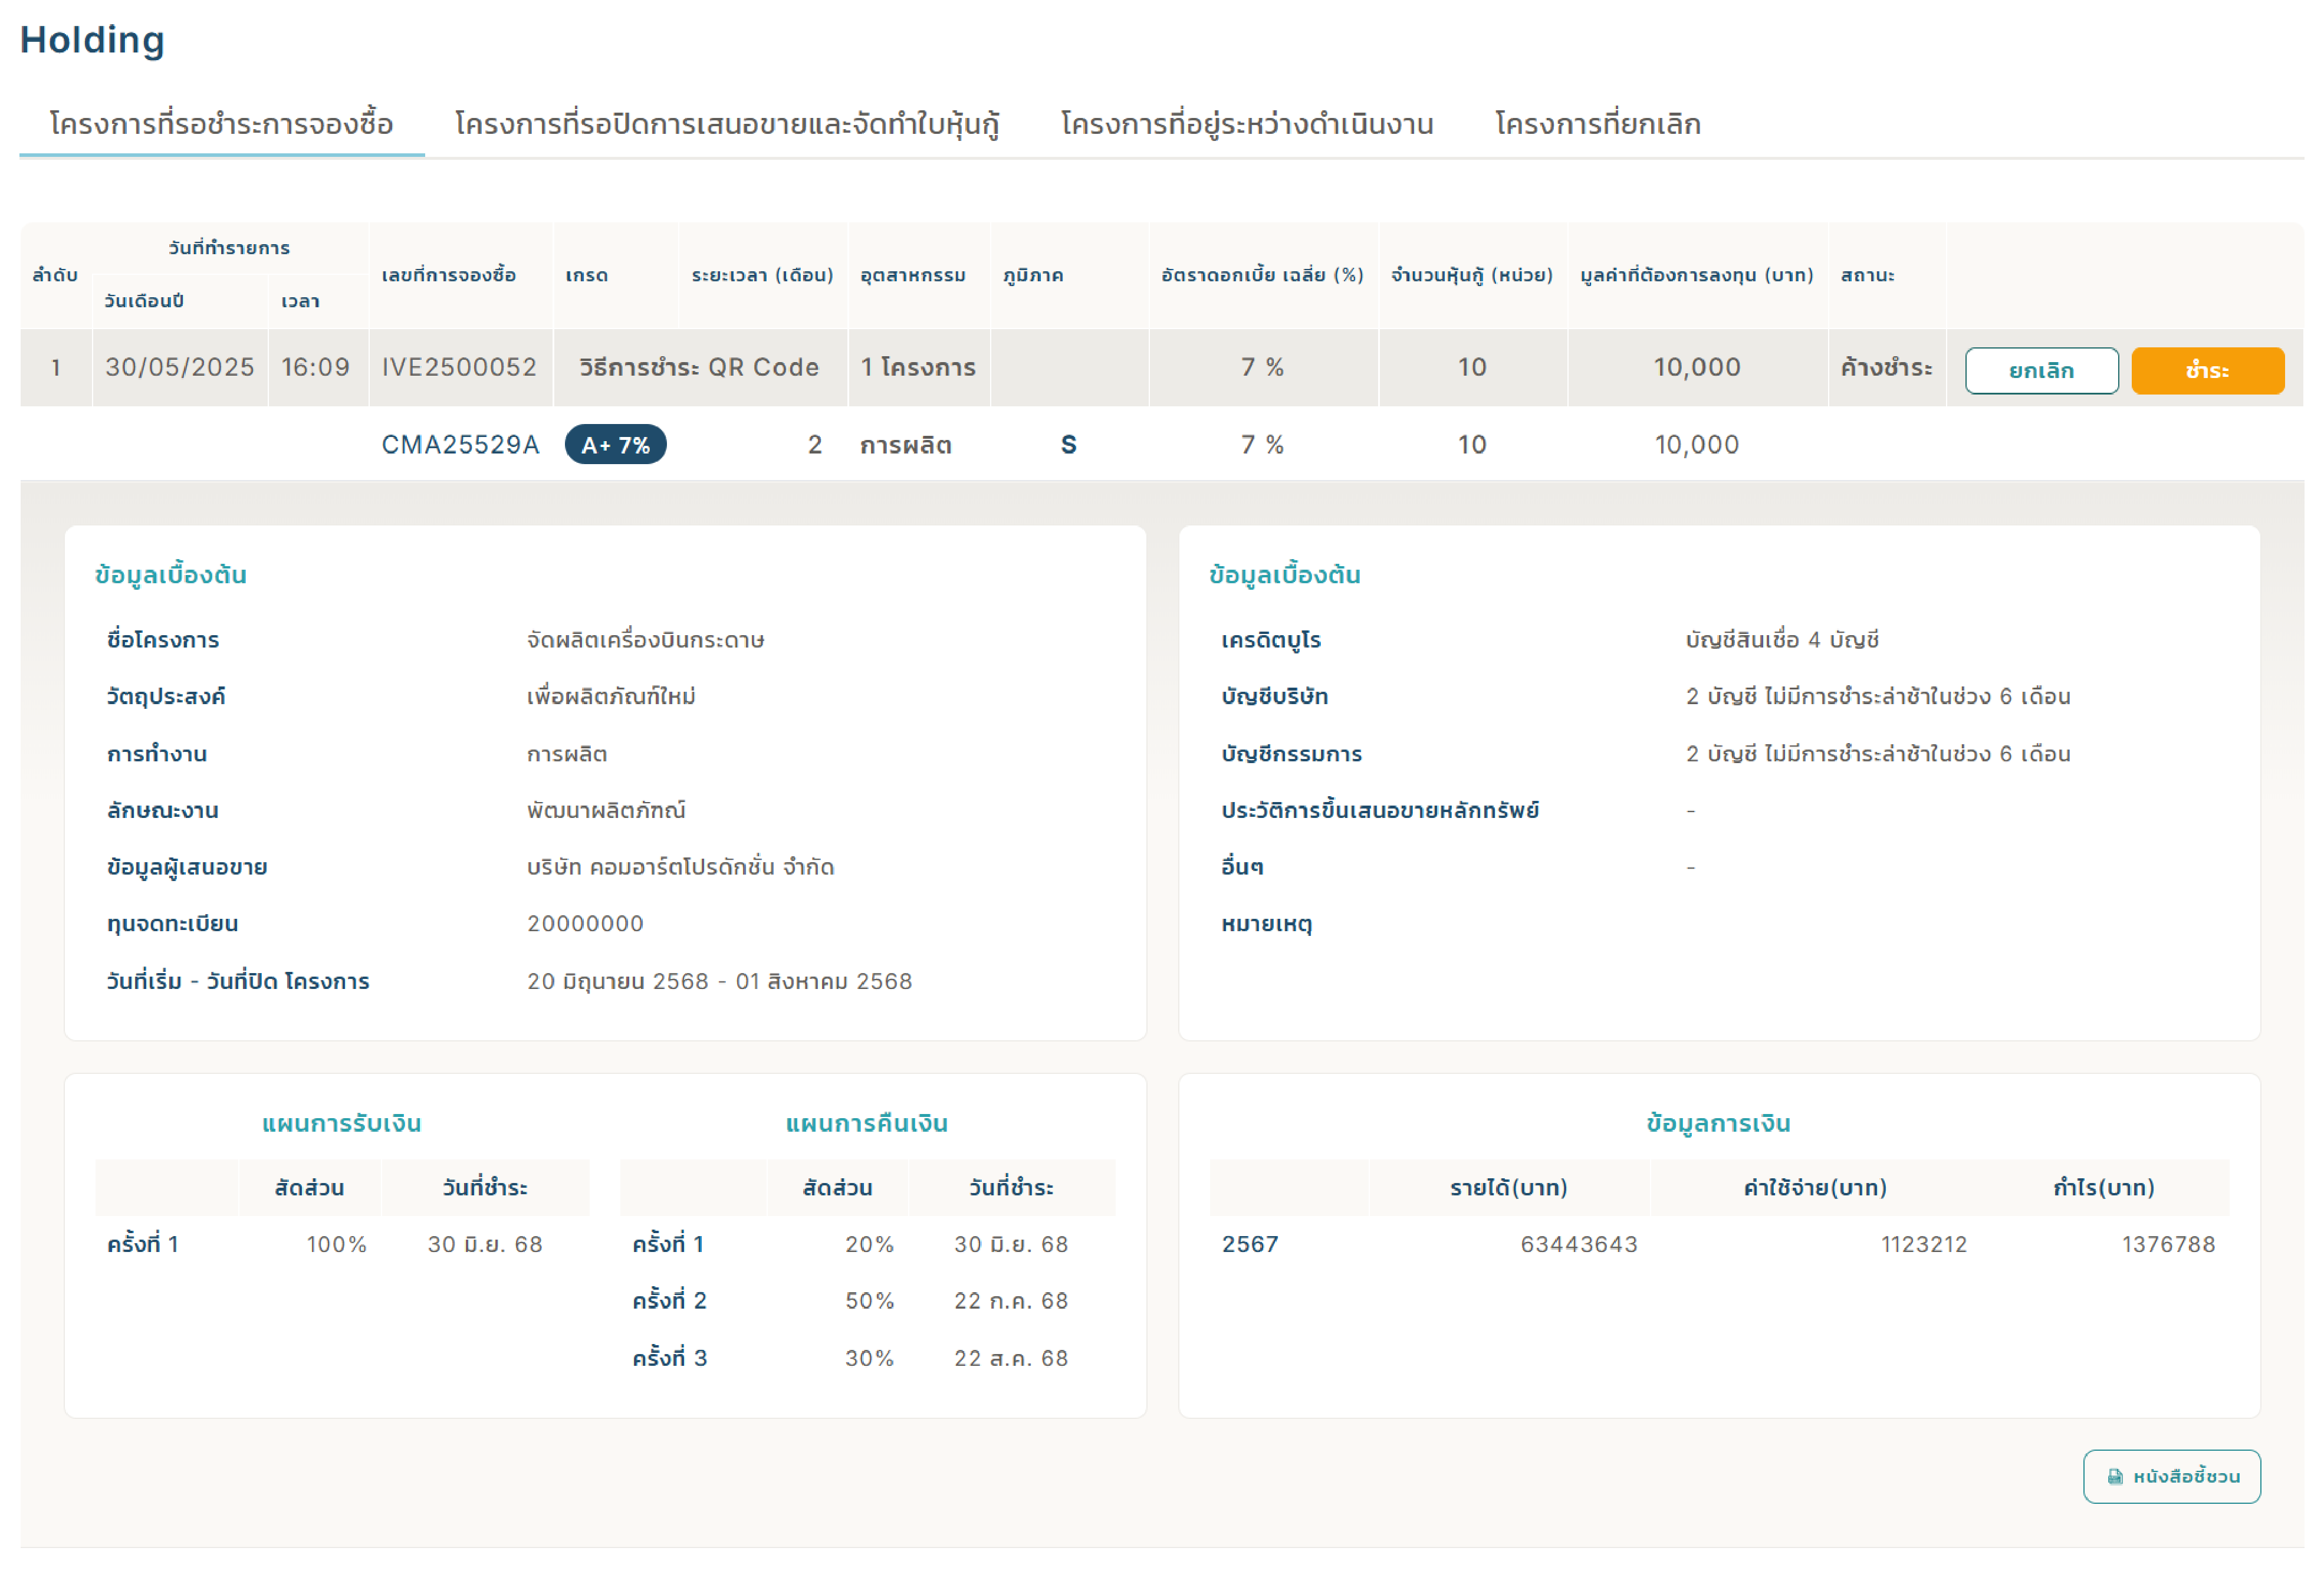Click project code CMA25529A
The height and width of the screenshot is (1574, 2324).
click(x=460, y=444)
